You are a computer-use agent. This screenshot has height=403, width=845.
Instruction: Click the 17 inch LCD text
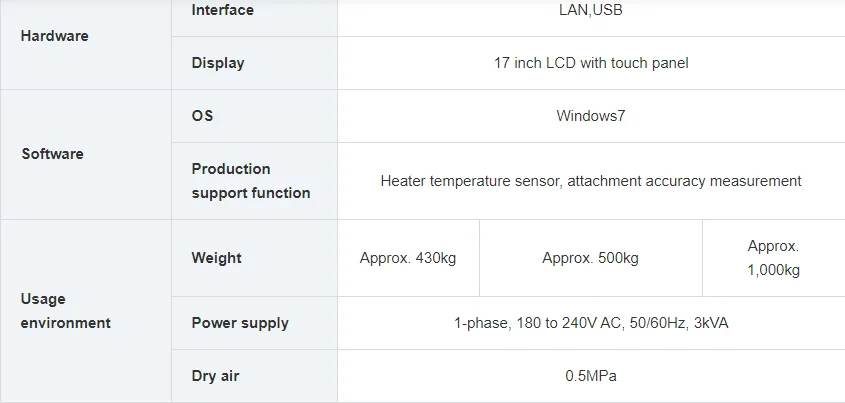click(591, 63)
